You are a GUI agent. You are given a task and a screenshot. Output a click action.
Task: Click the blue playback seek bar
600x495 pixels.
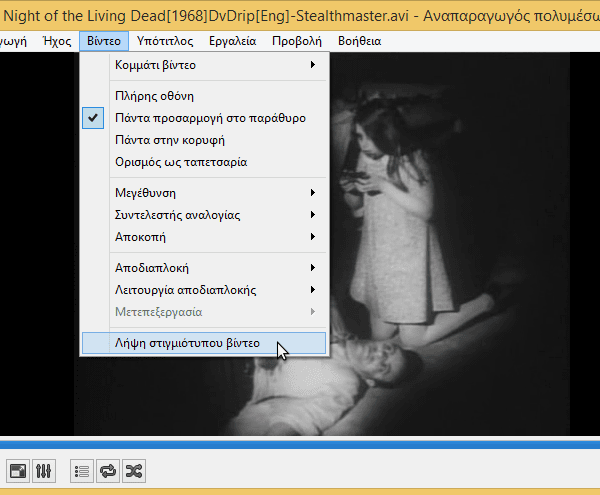coord(300,445)
